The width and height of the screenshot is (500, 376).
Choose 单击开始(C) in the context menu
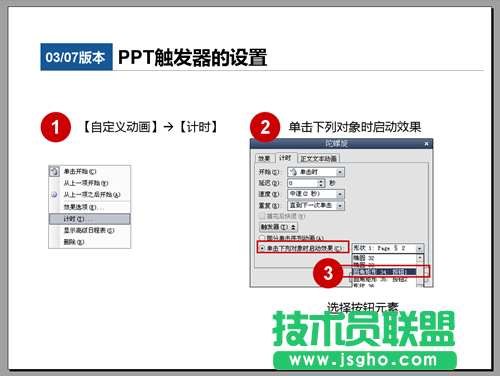coord(80,172)
